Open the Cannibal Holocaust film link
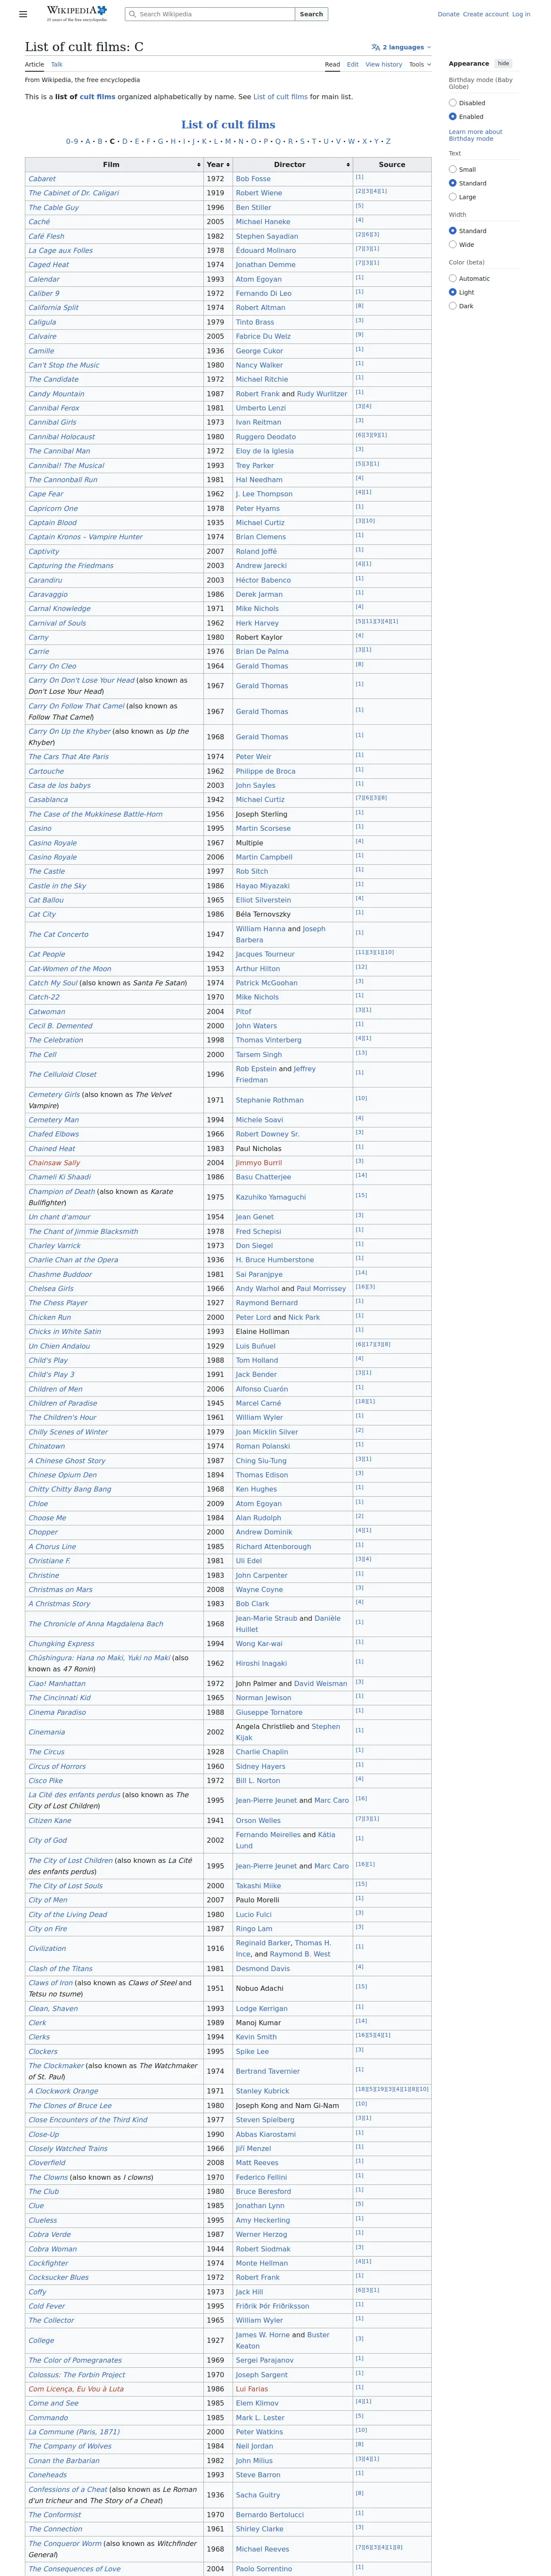Image resolution: width=551 pixels, height=2576 pixels. (62, 437)
